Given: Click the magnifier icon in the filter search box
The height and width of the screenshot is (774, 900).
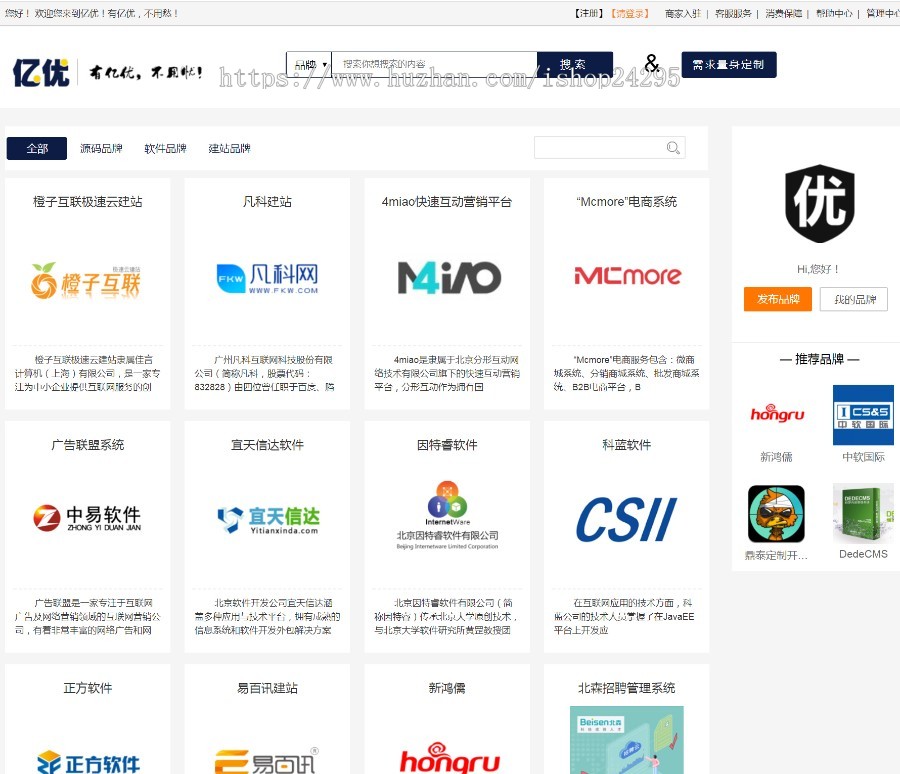Looking at the screenshot, I should [673, 147].
